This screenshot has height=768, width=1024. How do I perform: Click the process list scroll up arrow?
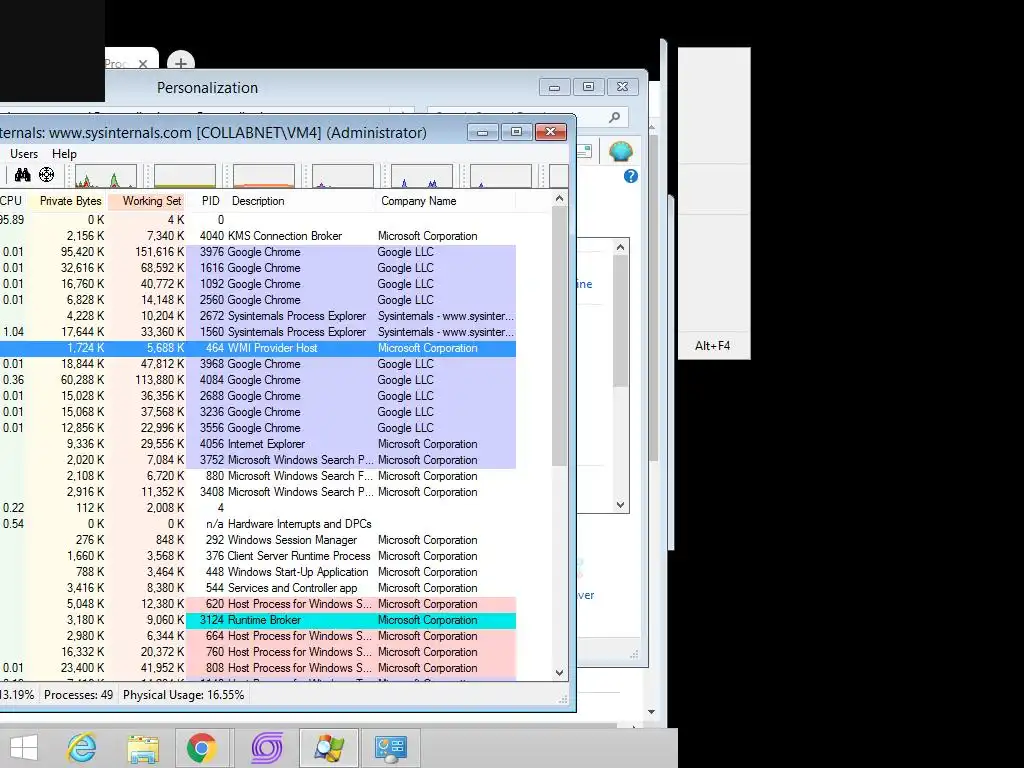point(559,198)
